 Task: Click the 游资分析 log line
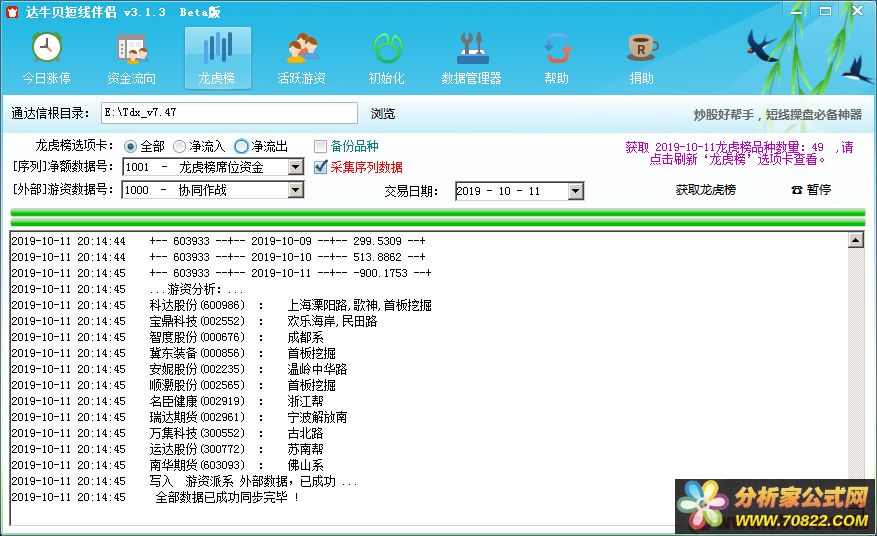click(x=128, y=289)
